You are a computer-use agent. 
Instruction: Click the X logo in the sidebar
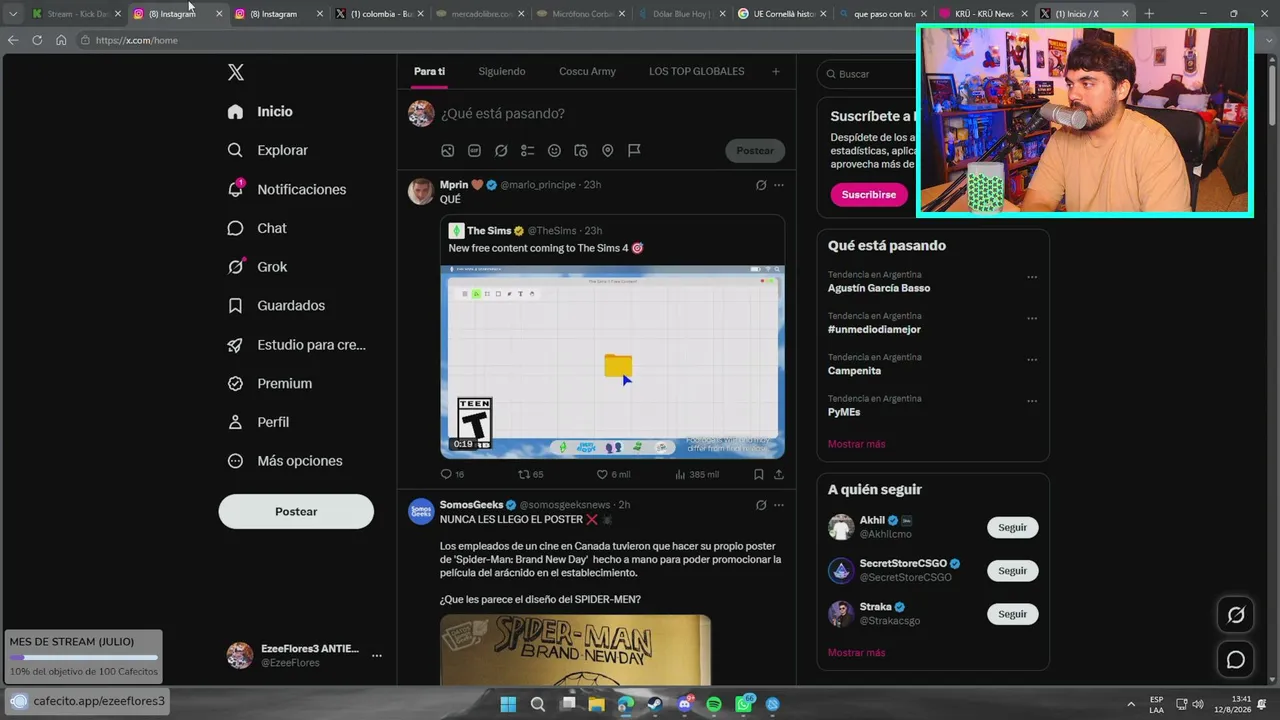tap(235, 72)
